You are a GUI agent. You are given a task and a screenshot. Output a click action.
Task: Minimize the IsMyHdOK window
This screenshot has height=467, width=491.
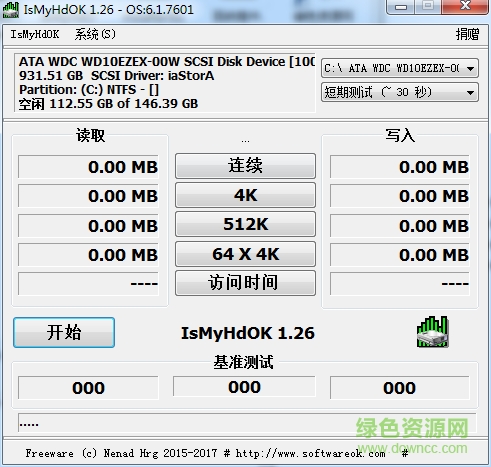point(401,7)
